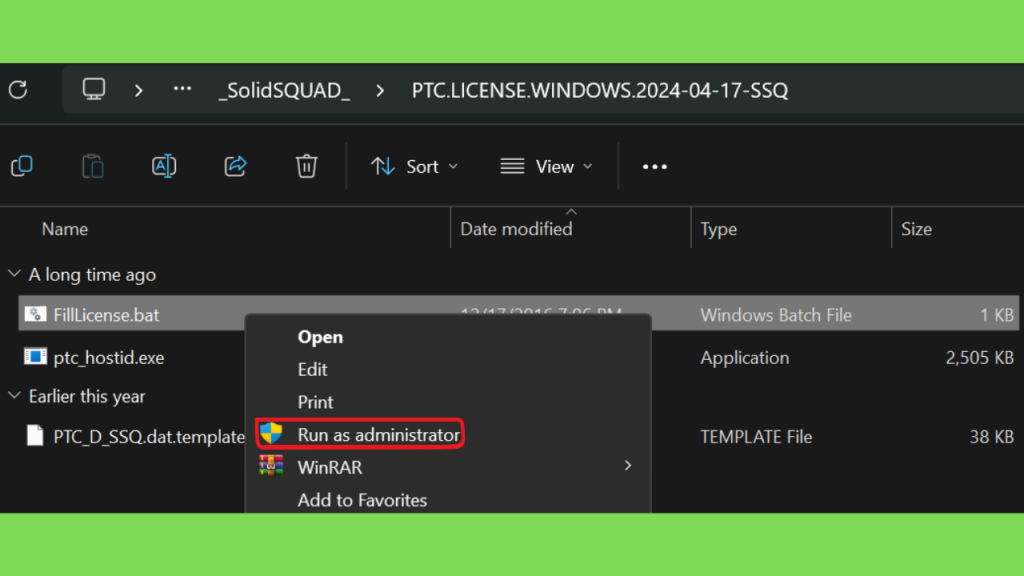
Task: Click the Delete trash can icon
Action: click(307, 166)
